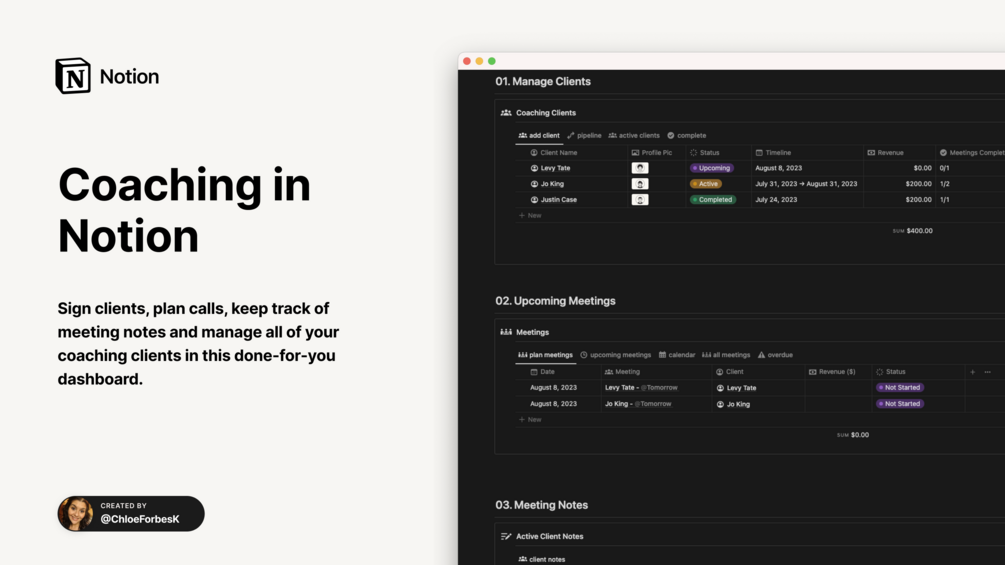Click the Meeting column header
Screen dimensions: 1005x565
click(x=622, y=372)
